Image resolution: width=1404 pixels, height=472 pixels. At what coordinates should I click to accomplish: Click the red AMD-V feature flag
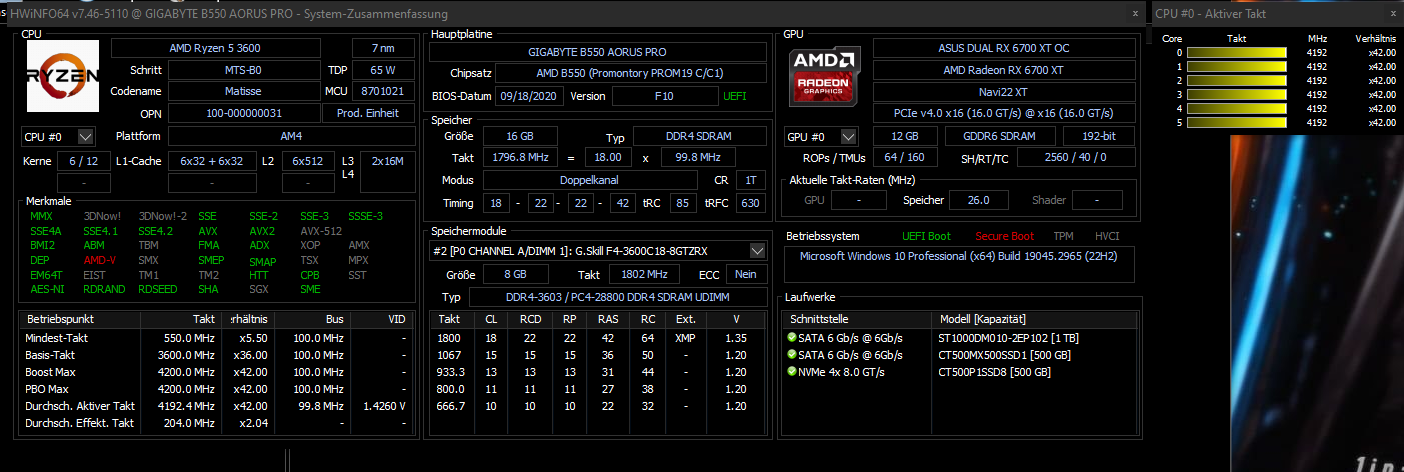[x=100, y=260]
